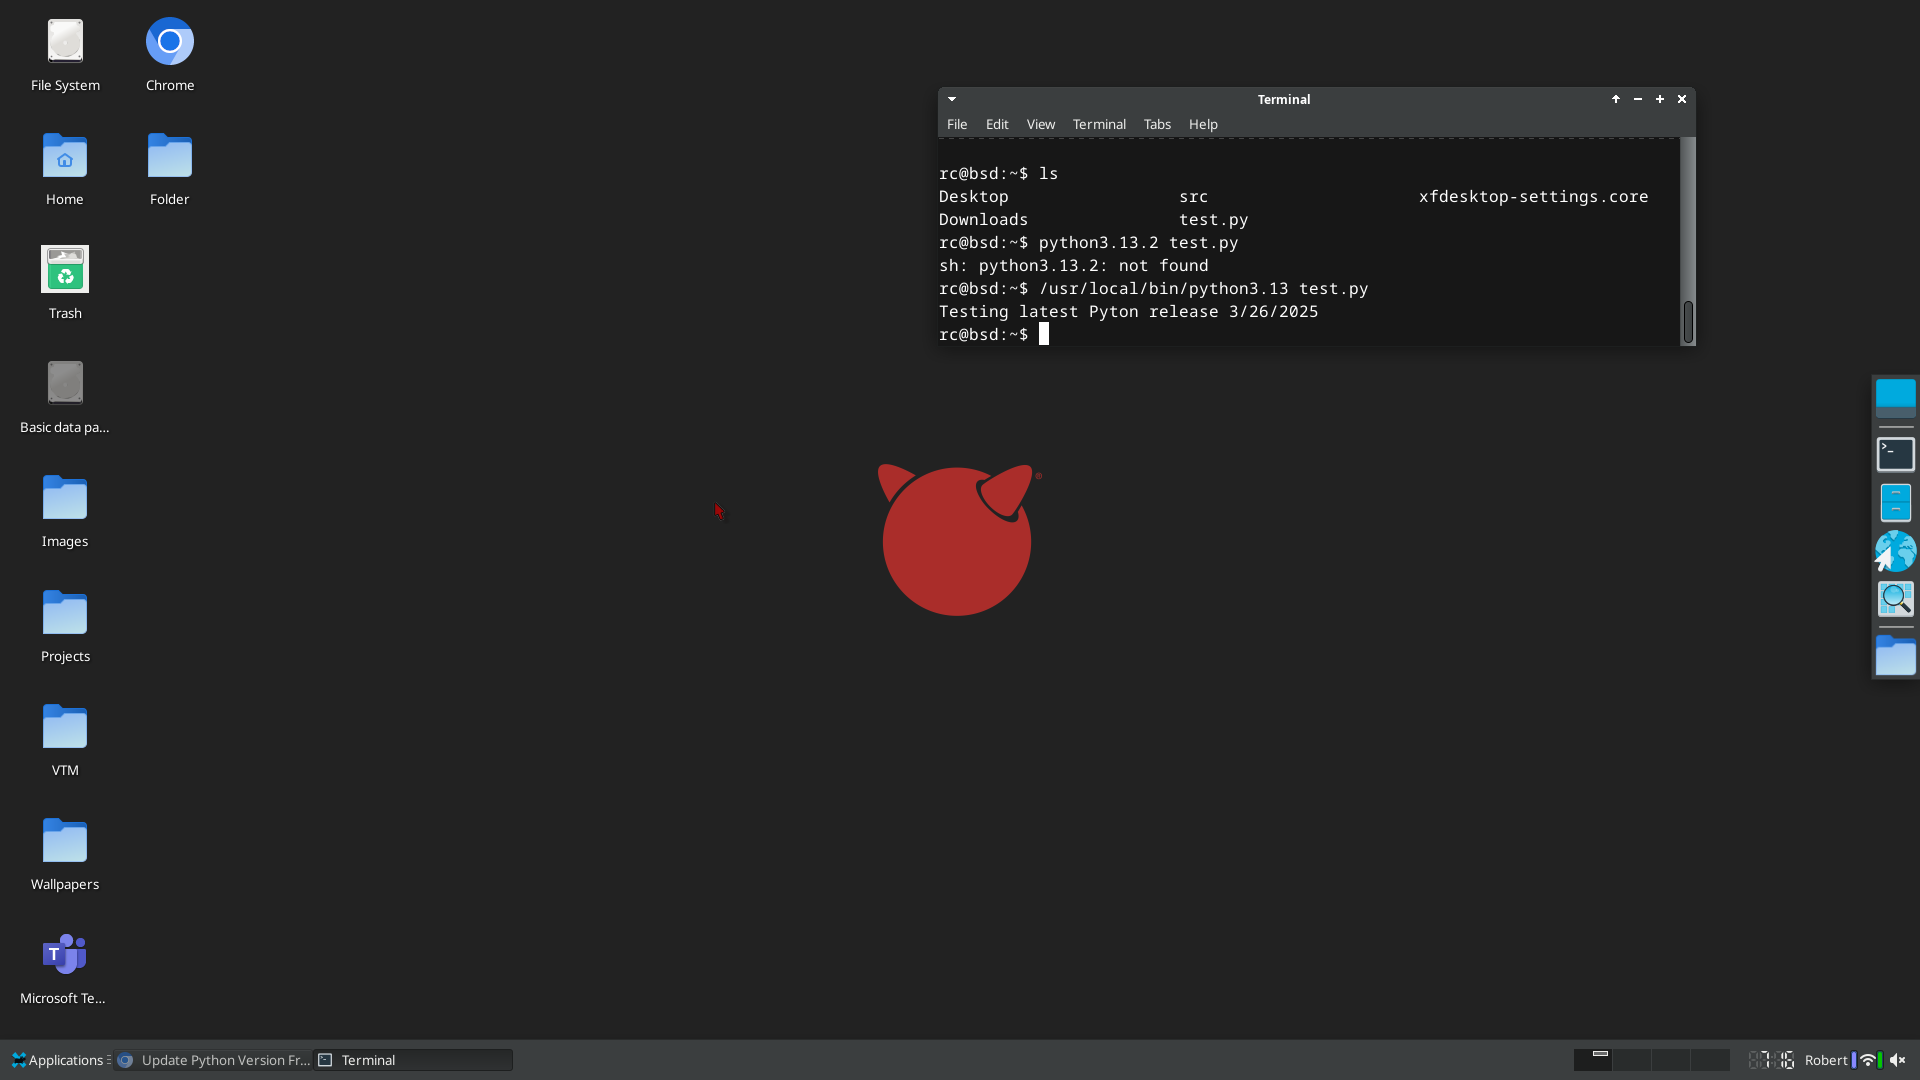Switch to Update Python Version taskbar window
This screenshot has width=1920, height=1080.
click(214, 1060)
